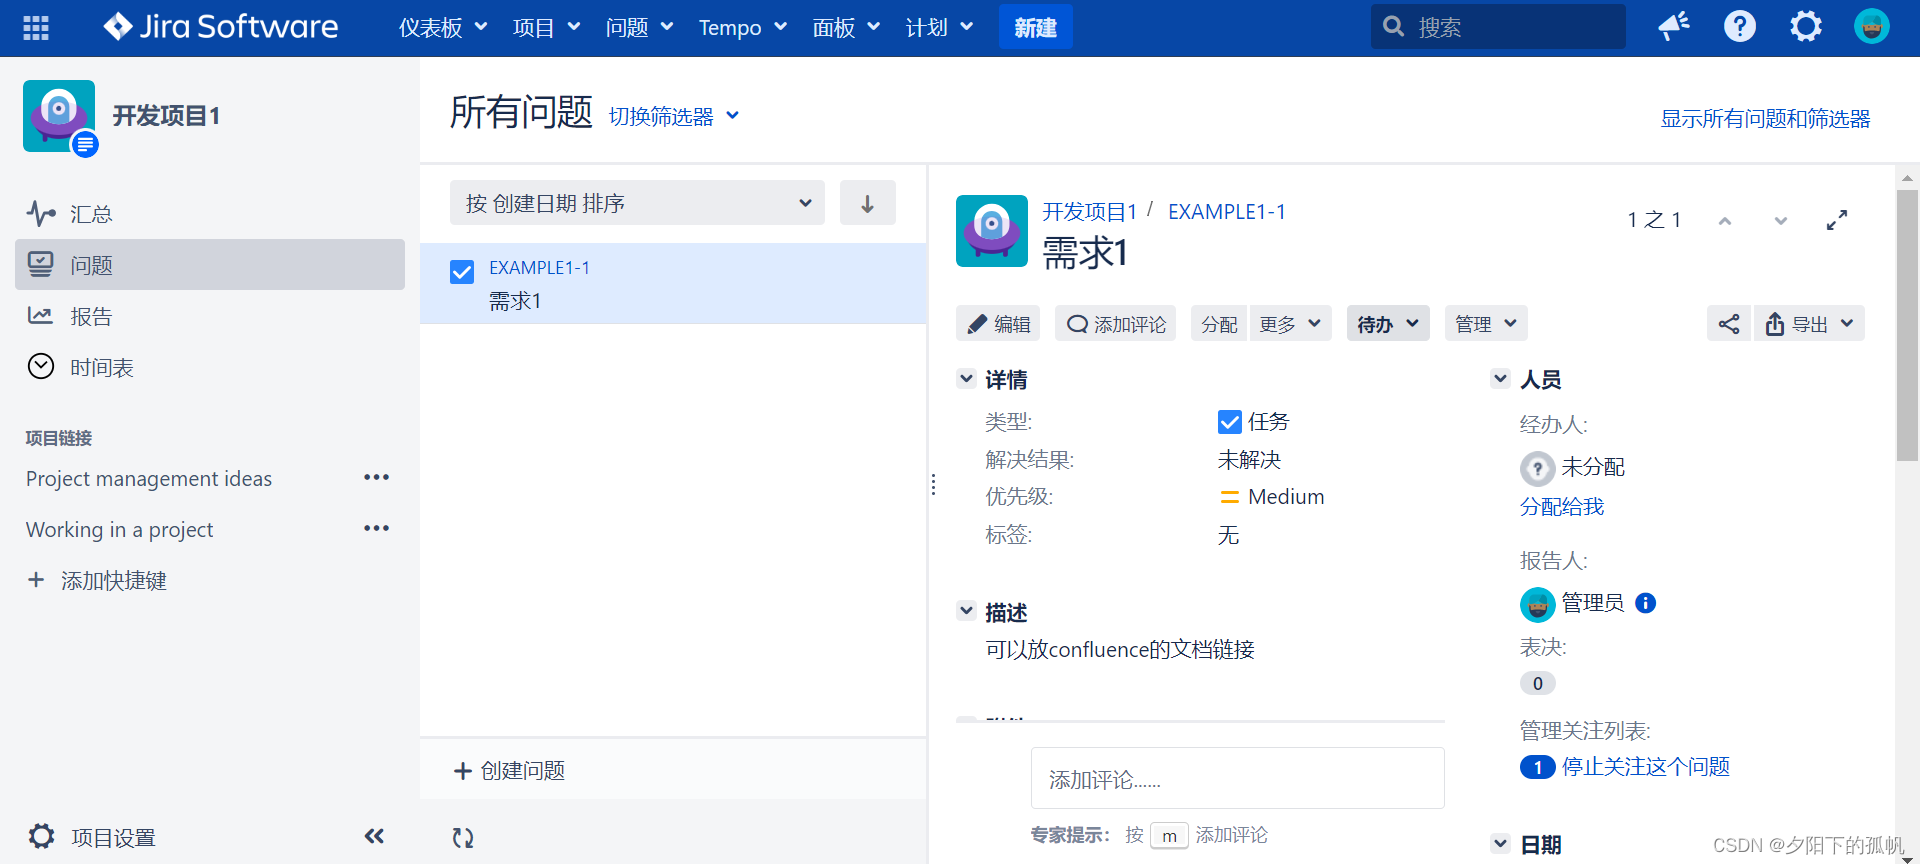The width and height of the screenshot is (1920, 864).
Task: Open the administration gear icon
Action: (x=1806, y=26)
